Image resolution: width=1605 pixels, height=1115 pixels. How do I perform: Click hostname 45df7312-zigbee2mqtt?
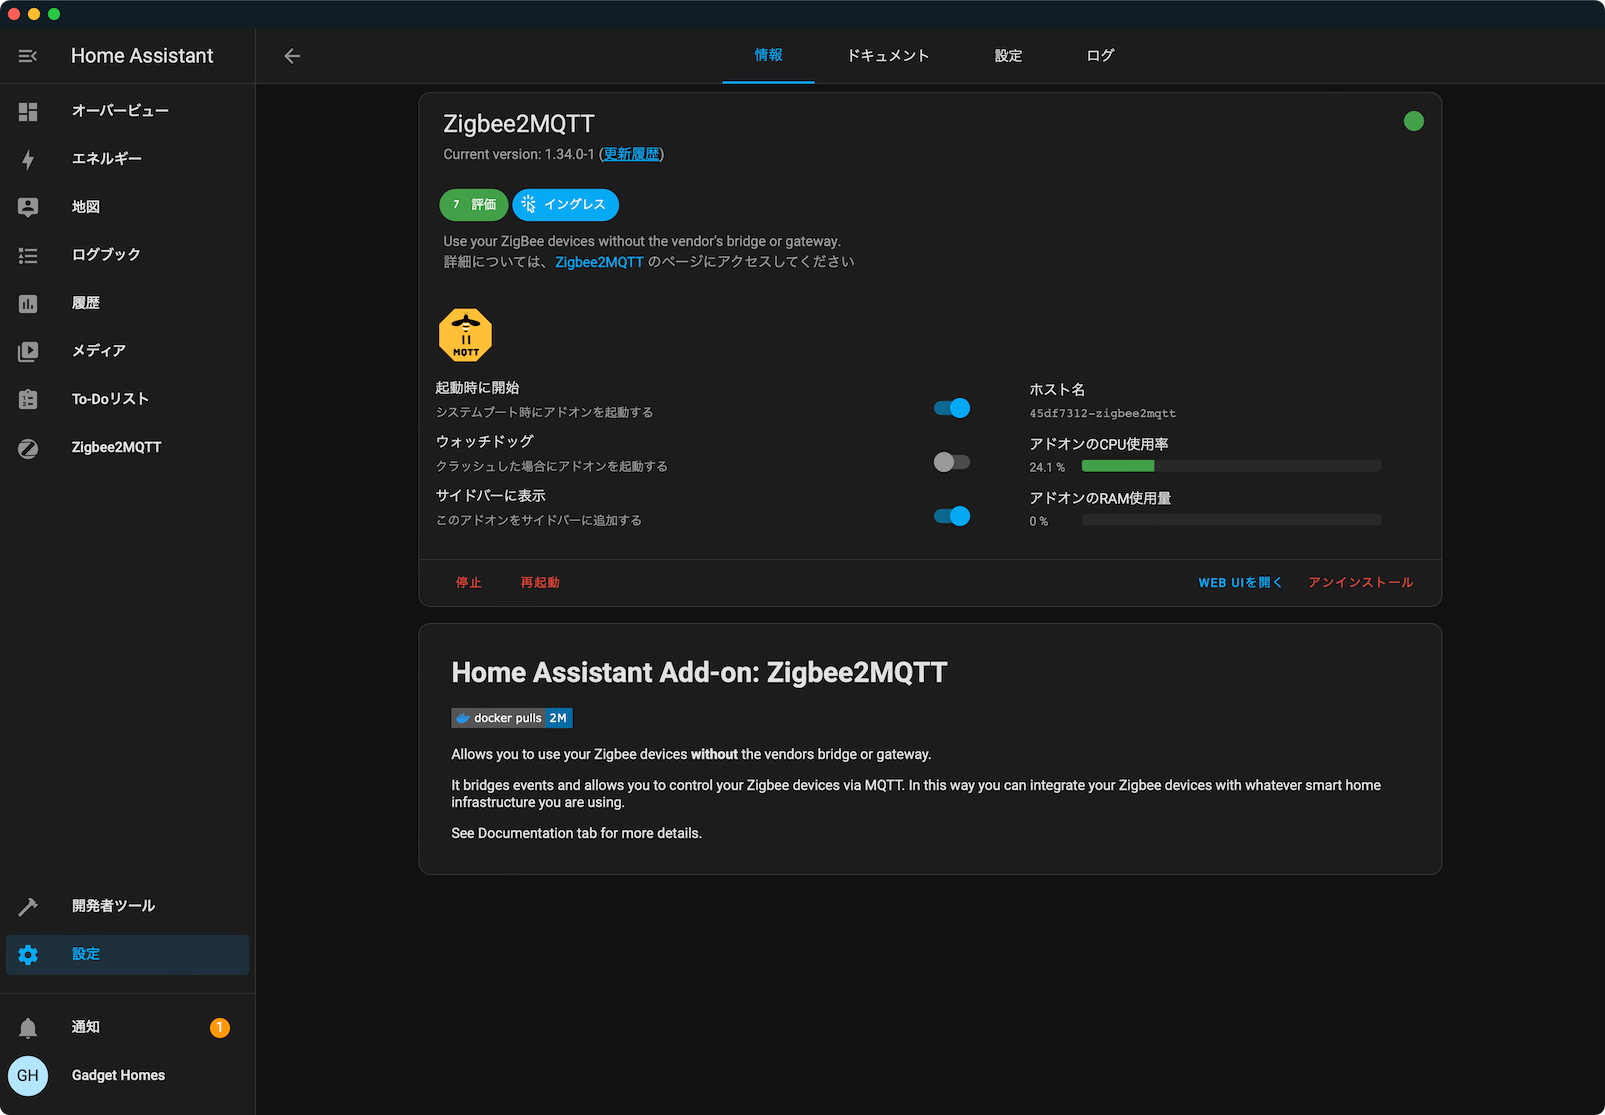(x=1103, y=413)
